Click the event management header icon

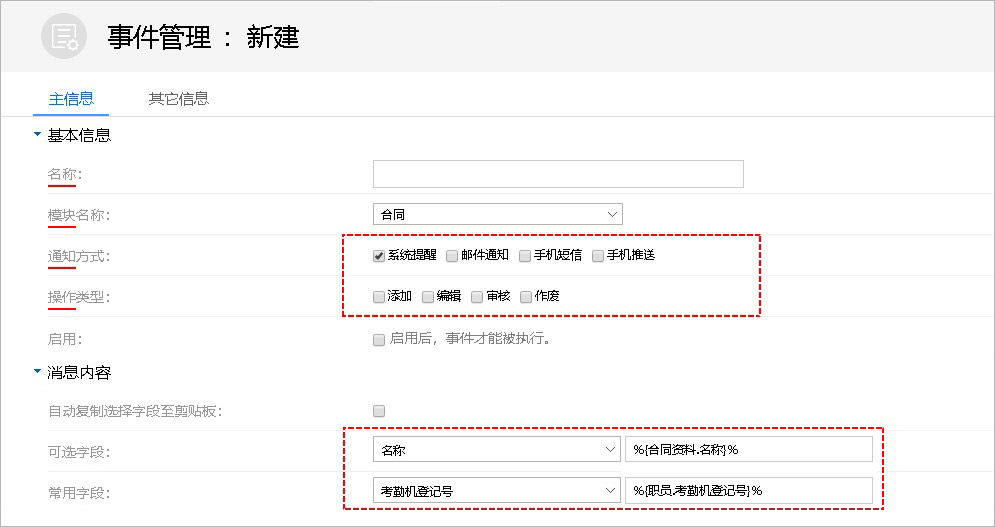point(65,37)
